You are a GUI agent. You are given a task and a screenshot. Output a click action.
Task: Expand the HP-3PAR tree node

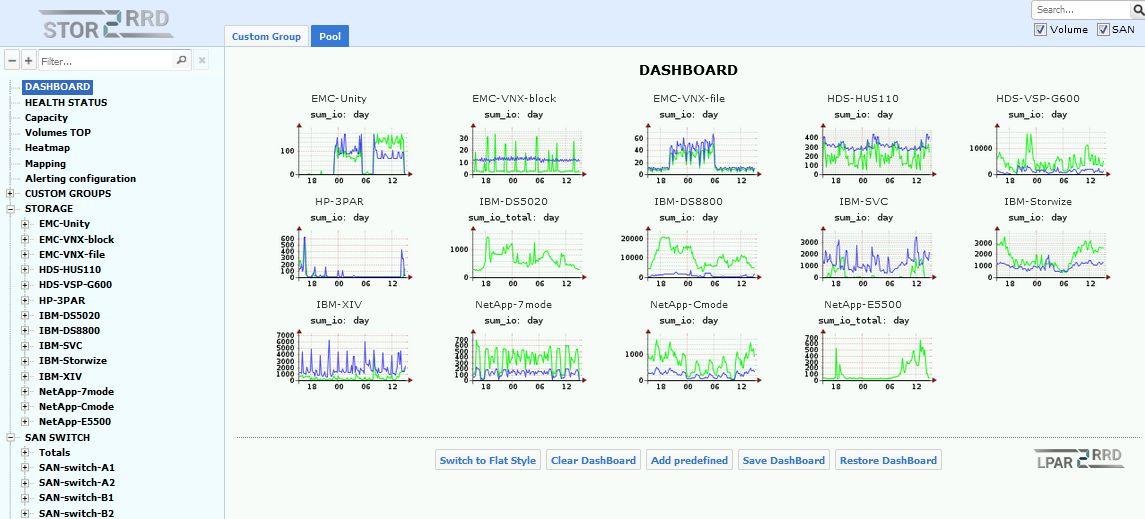pos(25,300)
